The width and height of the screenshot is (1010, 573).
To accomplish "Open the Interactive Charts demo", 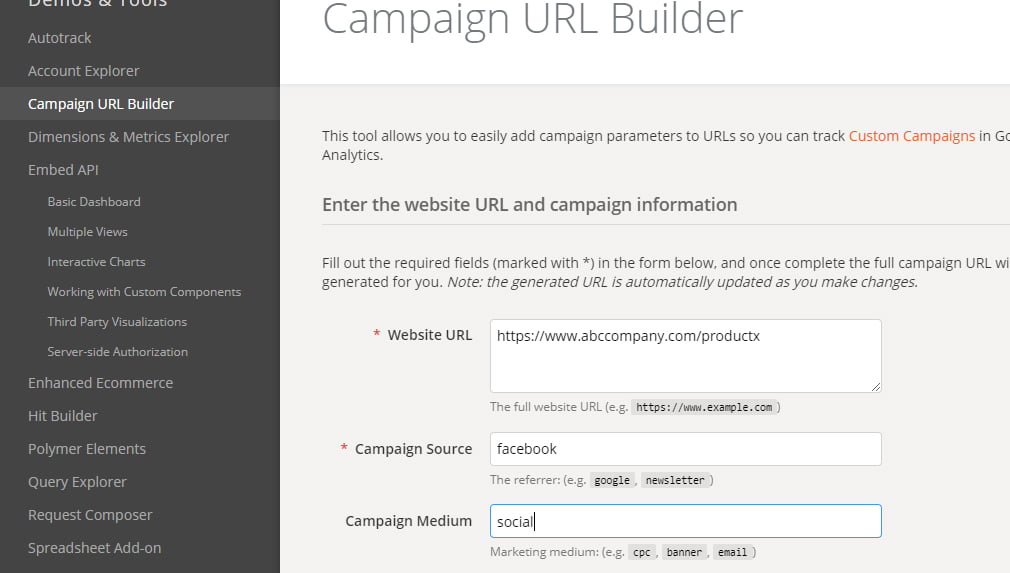I will [97, 262].
